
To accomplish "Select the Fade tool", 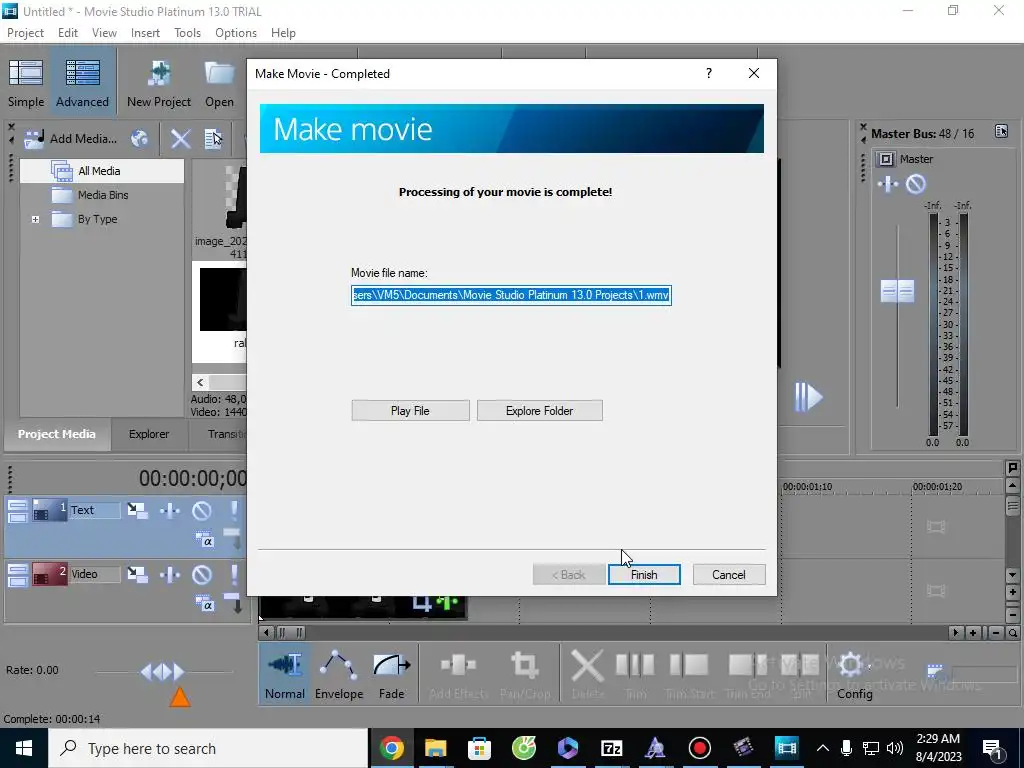I will coord(391,675).
